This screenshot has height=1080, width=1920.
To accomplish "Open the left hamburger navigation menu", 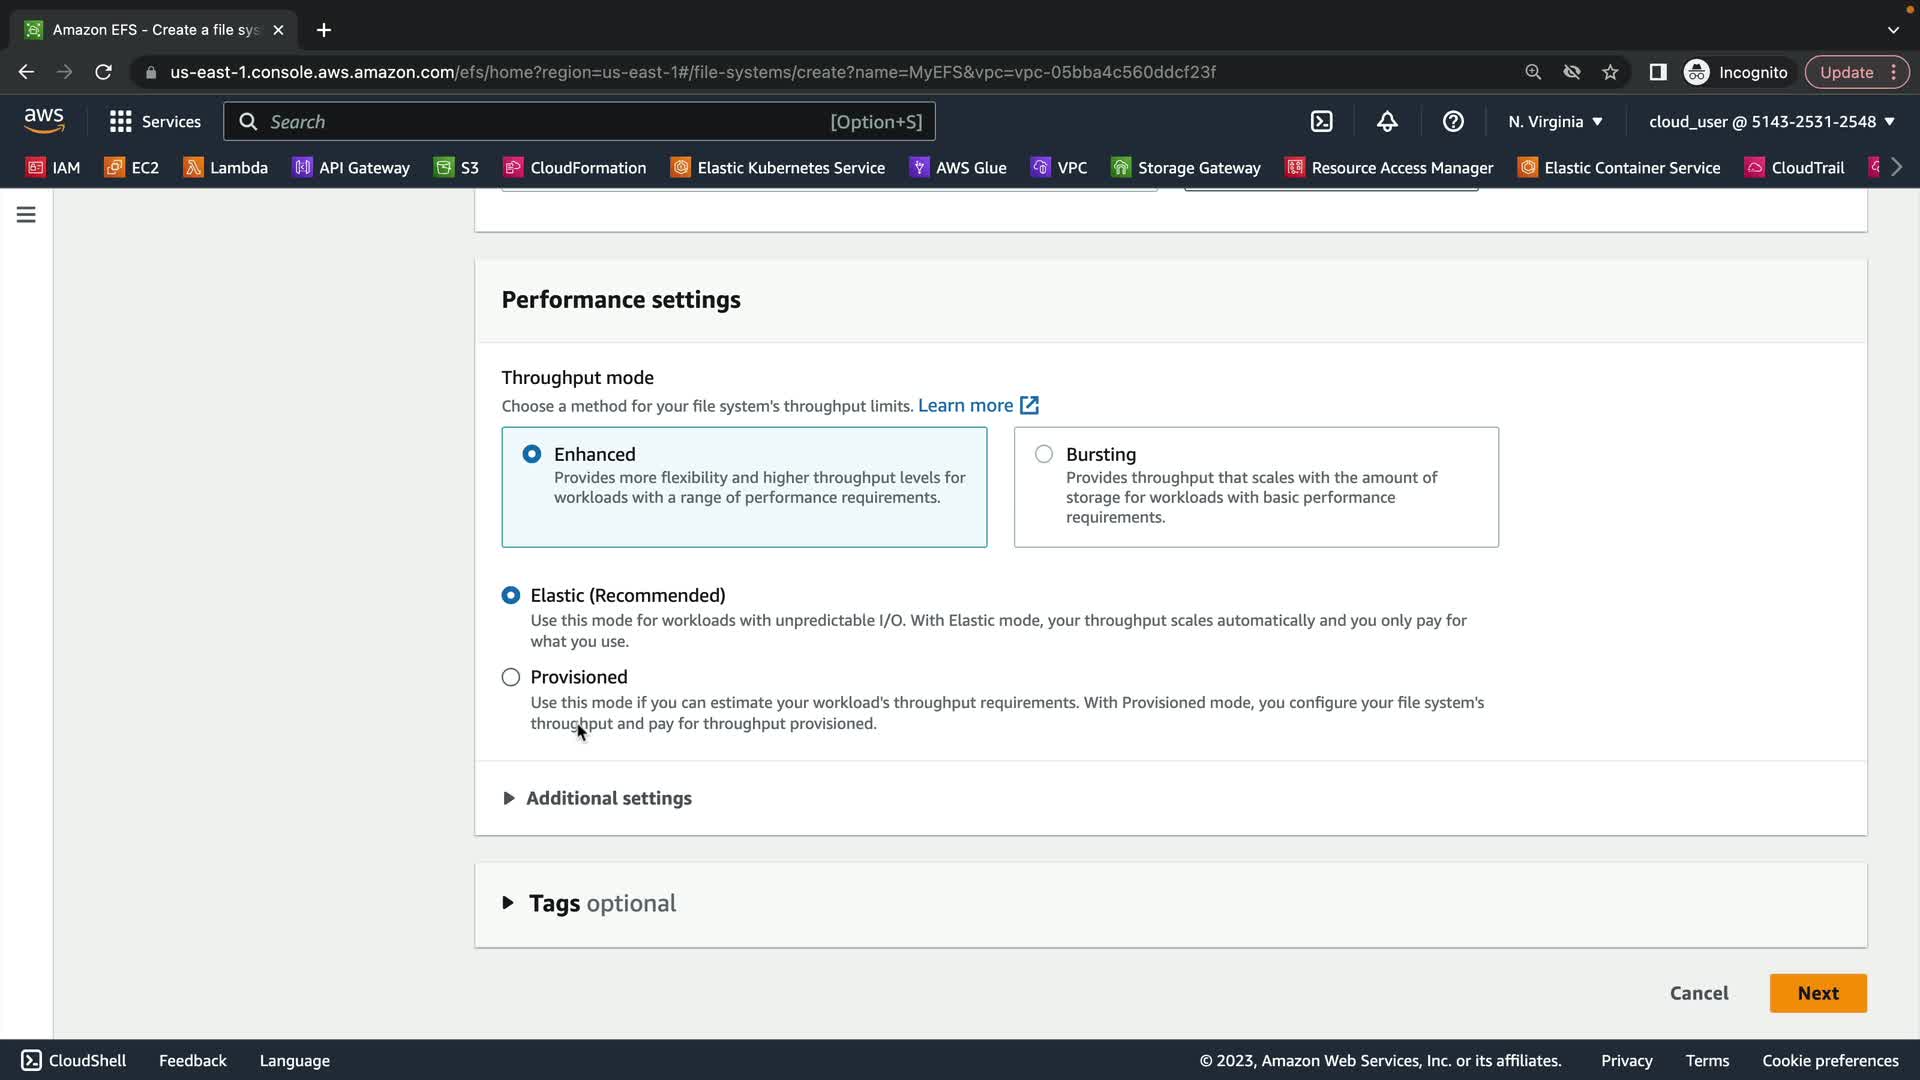I will pyautogui.click(x=26, y=215).
